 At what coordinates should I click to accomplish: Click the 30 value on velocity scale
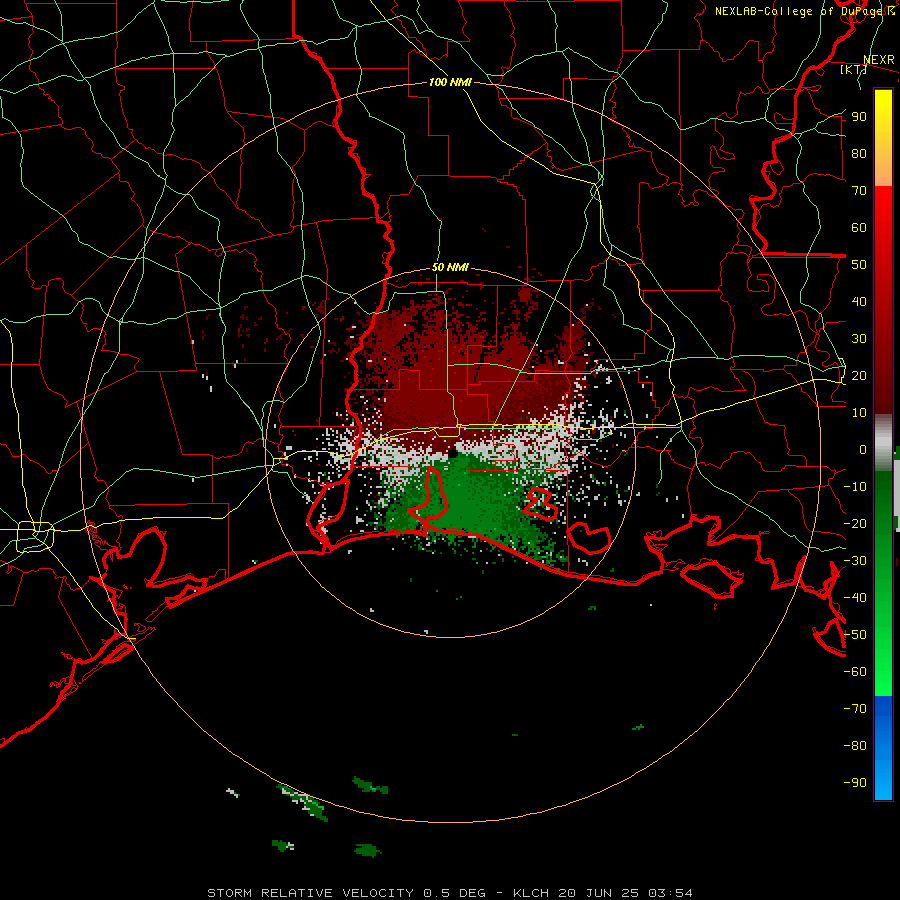(x=859, y=339)
